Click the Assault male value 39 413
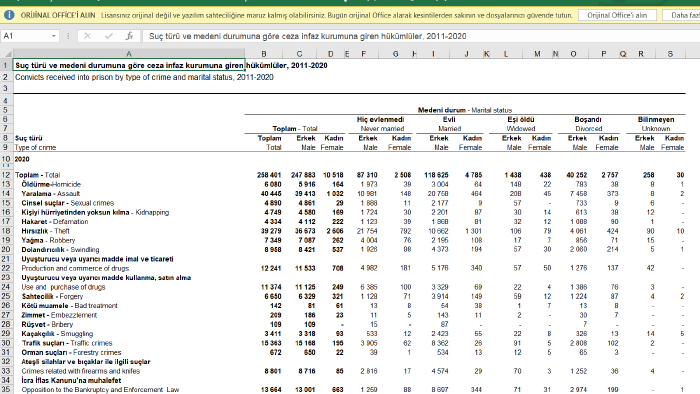This screenshot has height=394, width=700. [305, 194]
